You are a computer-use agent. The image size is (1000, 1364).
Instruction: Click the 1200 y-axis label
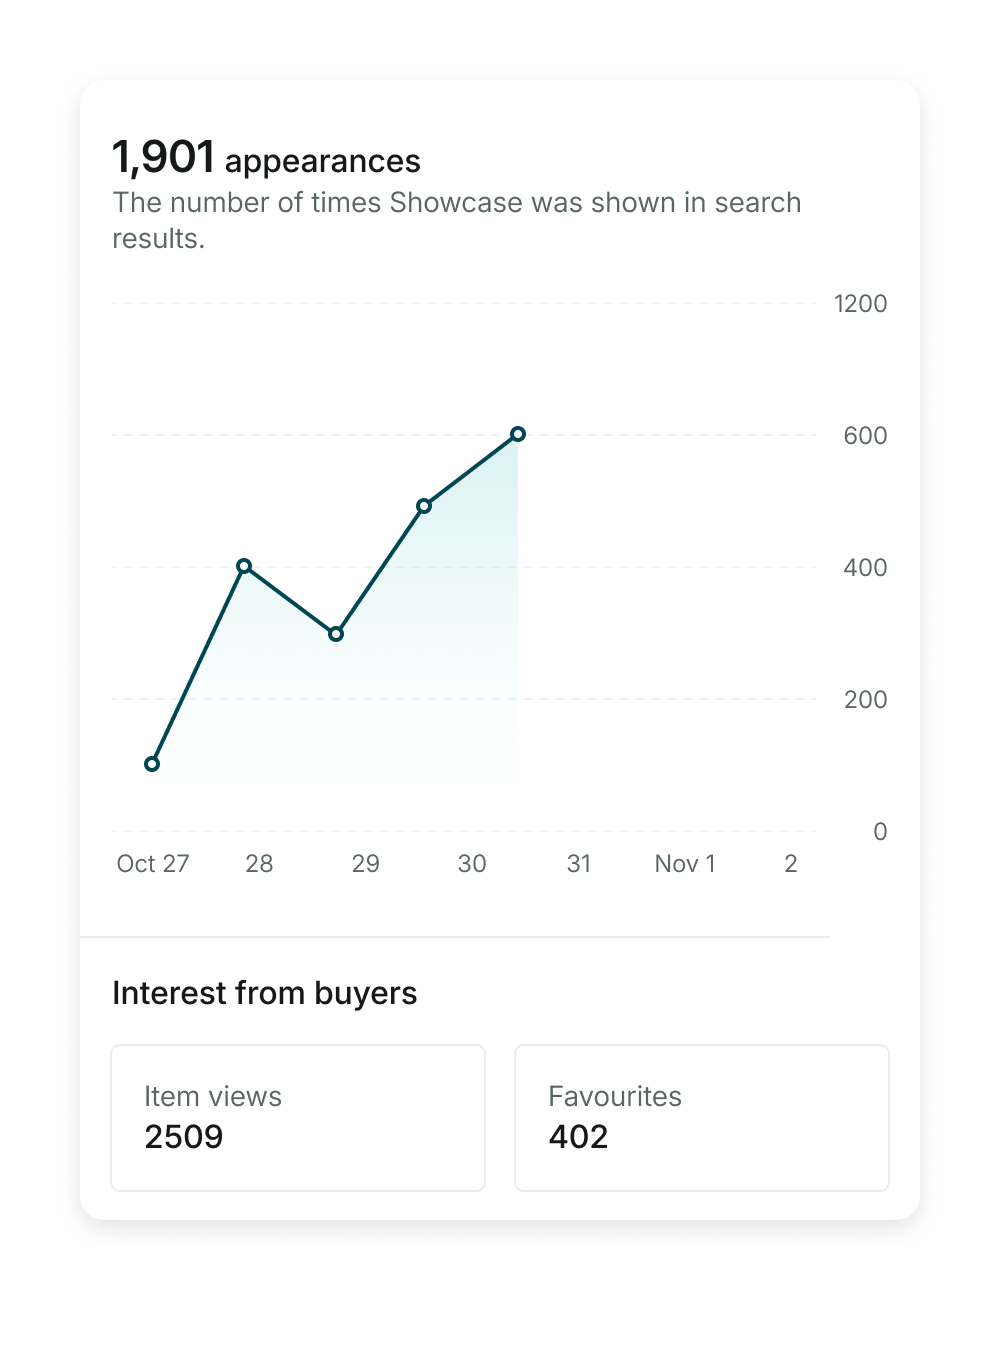pyautogui.click(x=861, y=304)
